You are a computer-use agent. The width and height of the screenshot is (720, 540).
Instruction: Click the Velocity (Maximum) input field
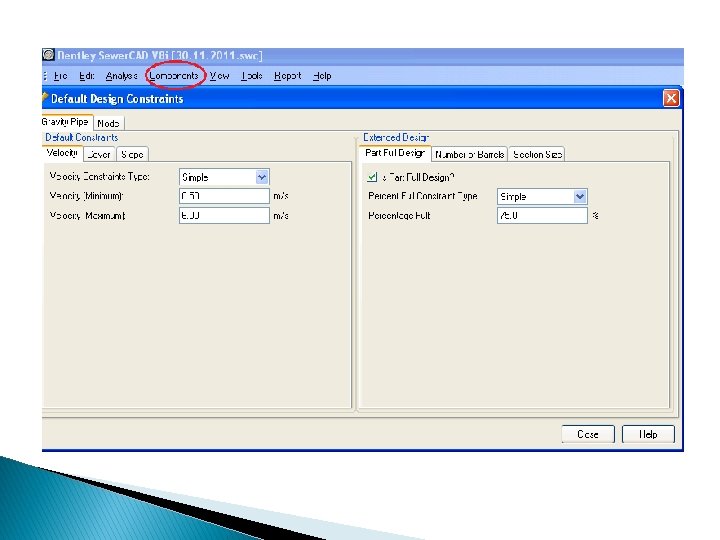point(224,215)
